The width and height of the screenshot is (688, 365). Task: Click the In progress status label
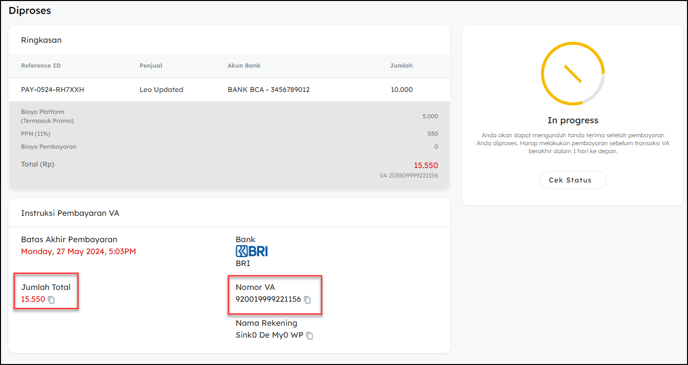(x=573, y=120)
